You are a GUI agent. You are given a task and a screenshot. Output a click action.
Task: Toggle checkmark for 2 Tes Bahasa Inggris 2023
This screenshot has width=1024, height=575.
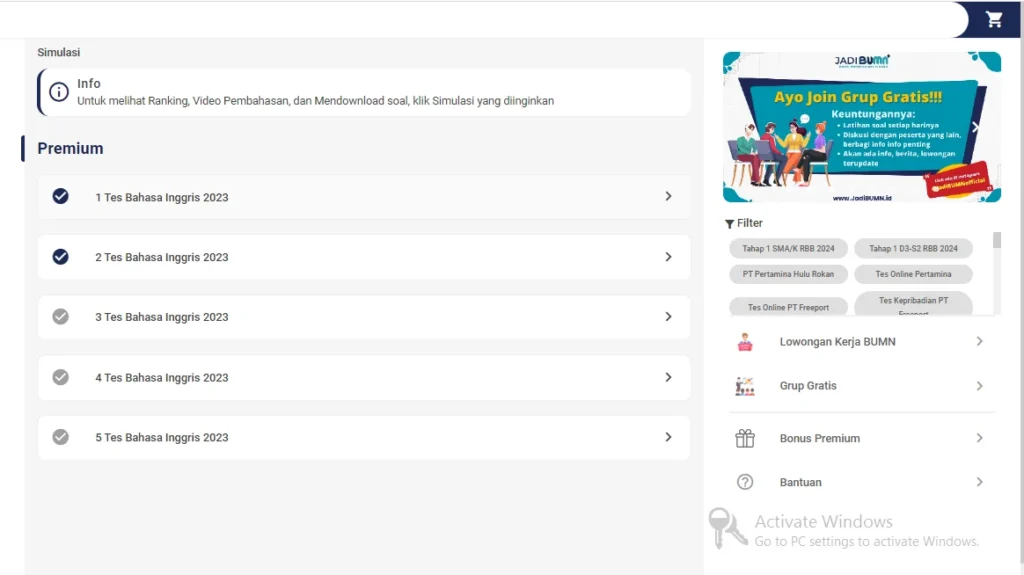coord(61,257)
